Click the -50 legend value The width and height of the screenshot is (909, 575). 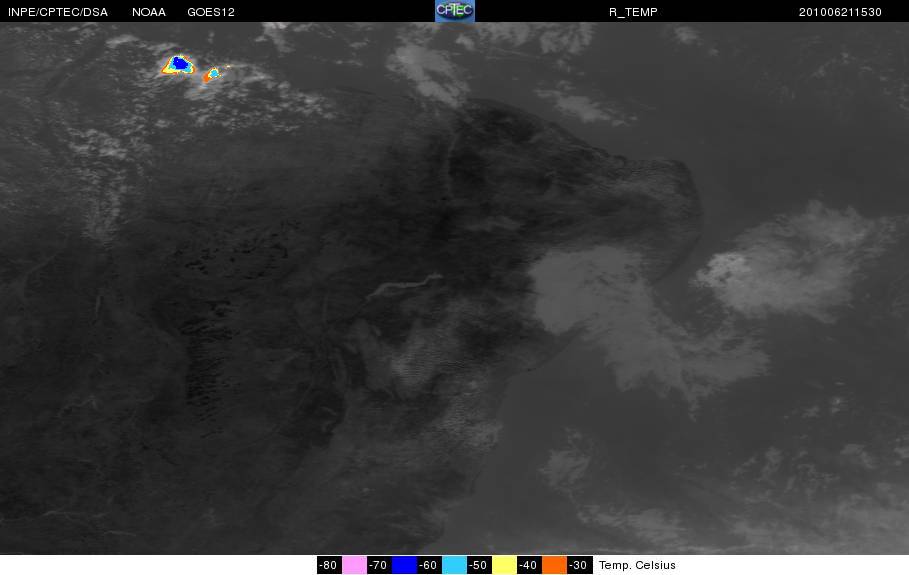pos(479,565)
